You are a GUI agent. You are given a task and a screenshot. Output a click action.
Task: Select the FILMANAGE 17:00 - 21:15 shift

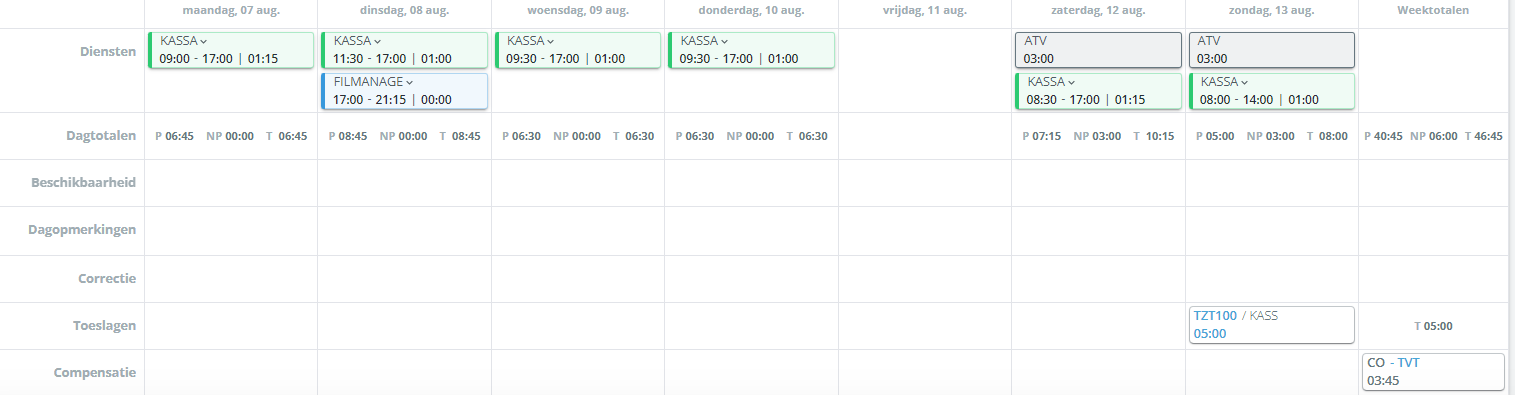tap(405, 91)
